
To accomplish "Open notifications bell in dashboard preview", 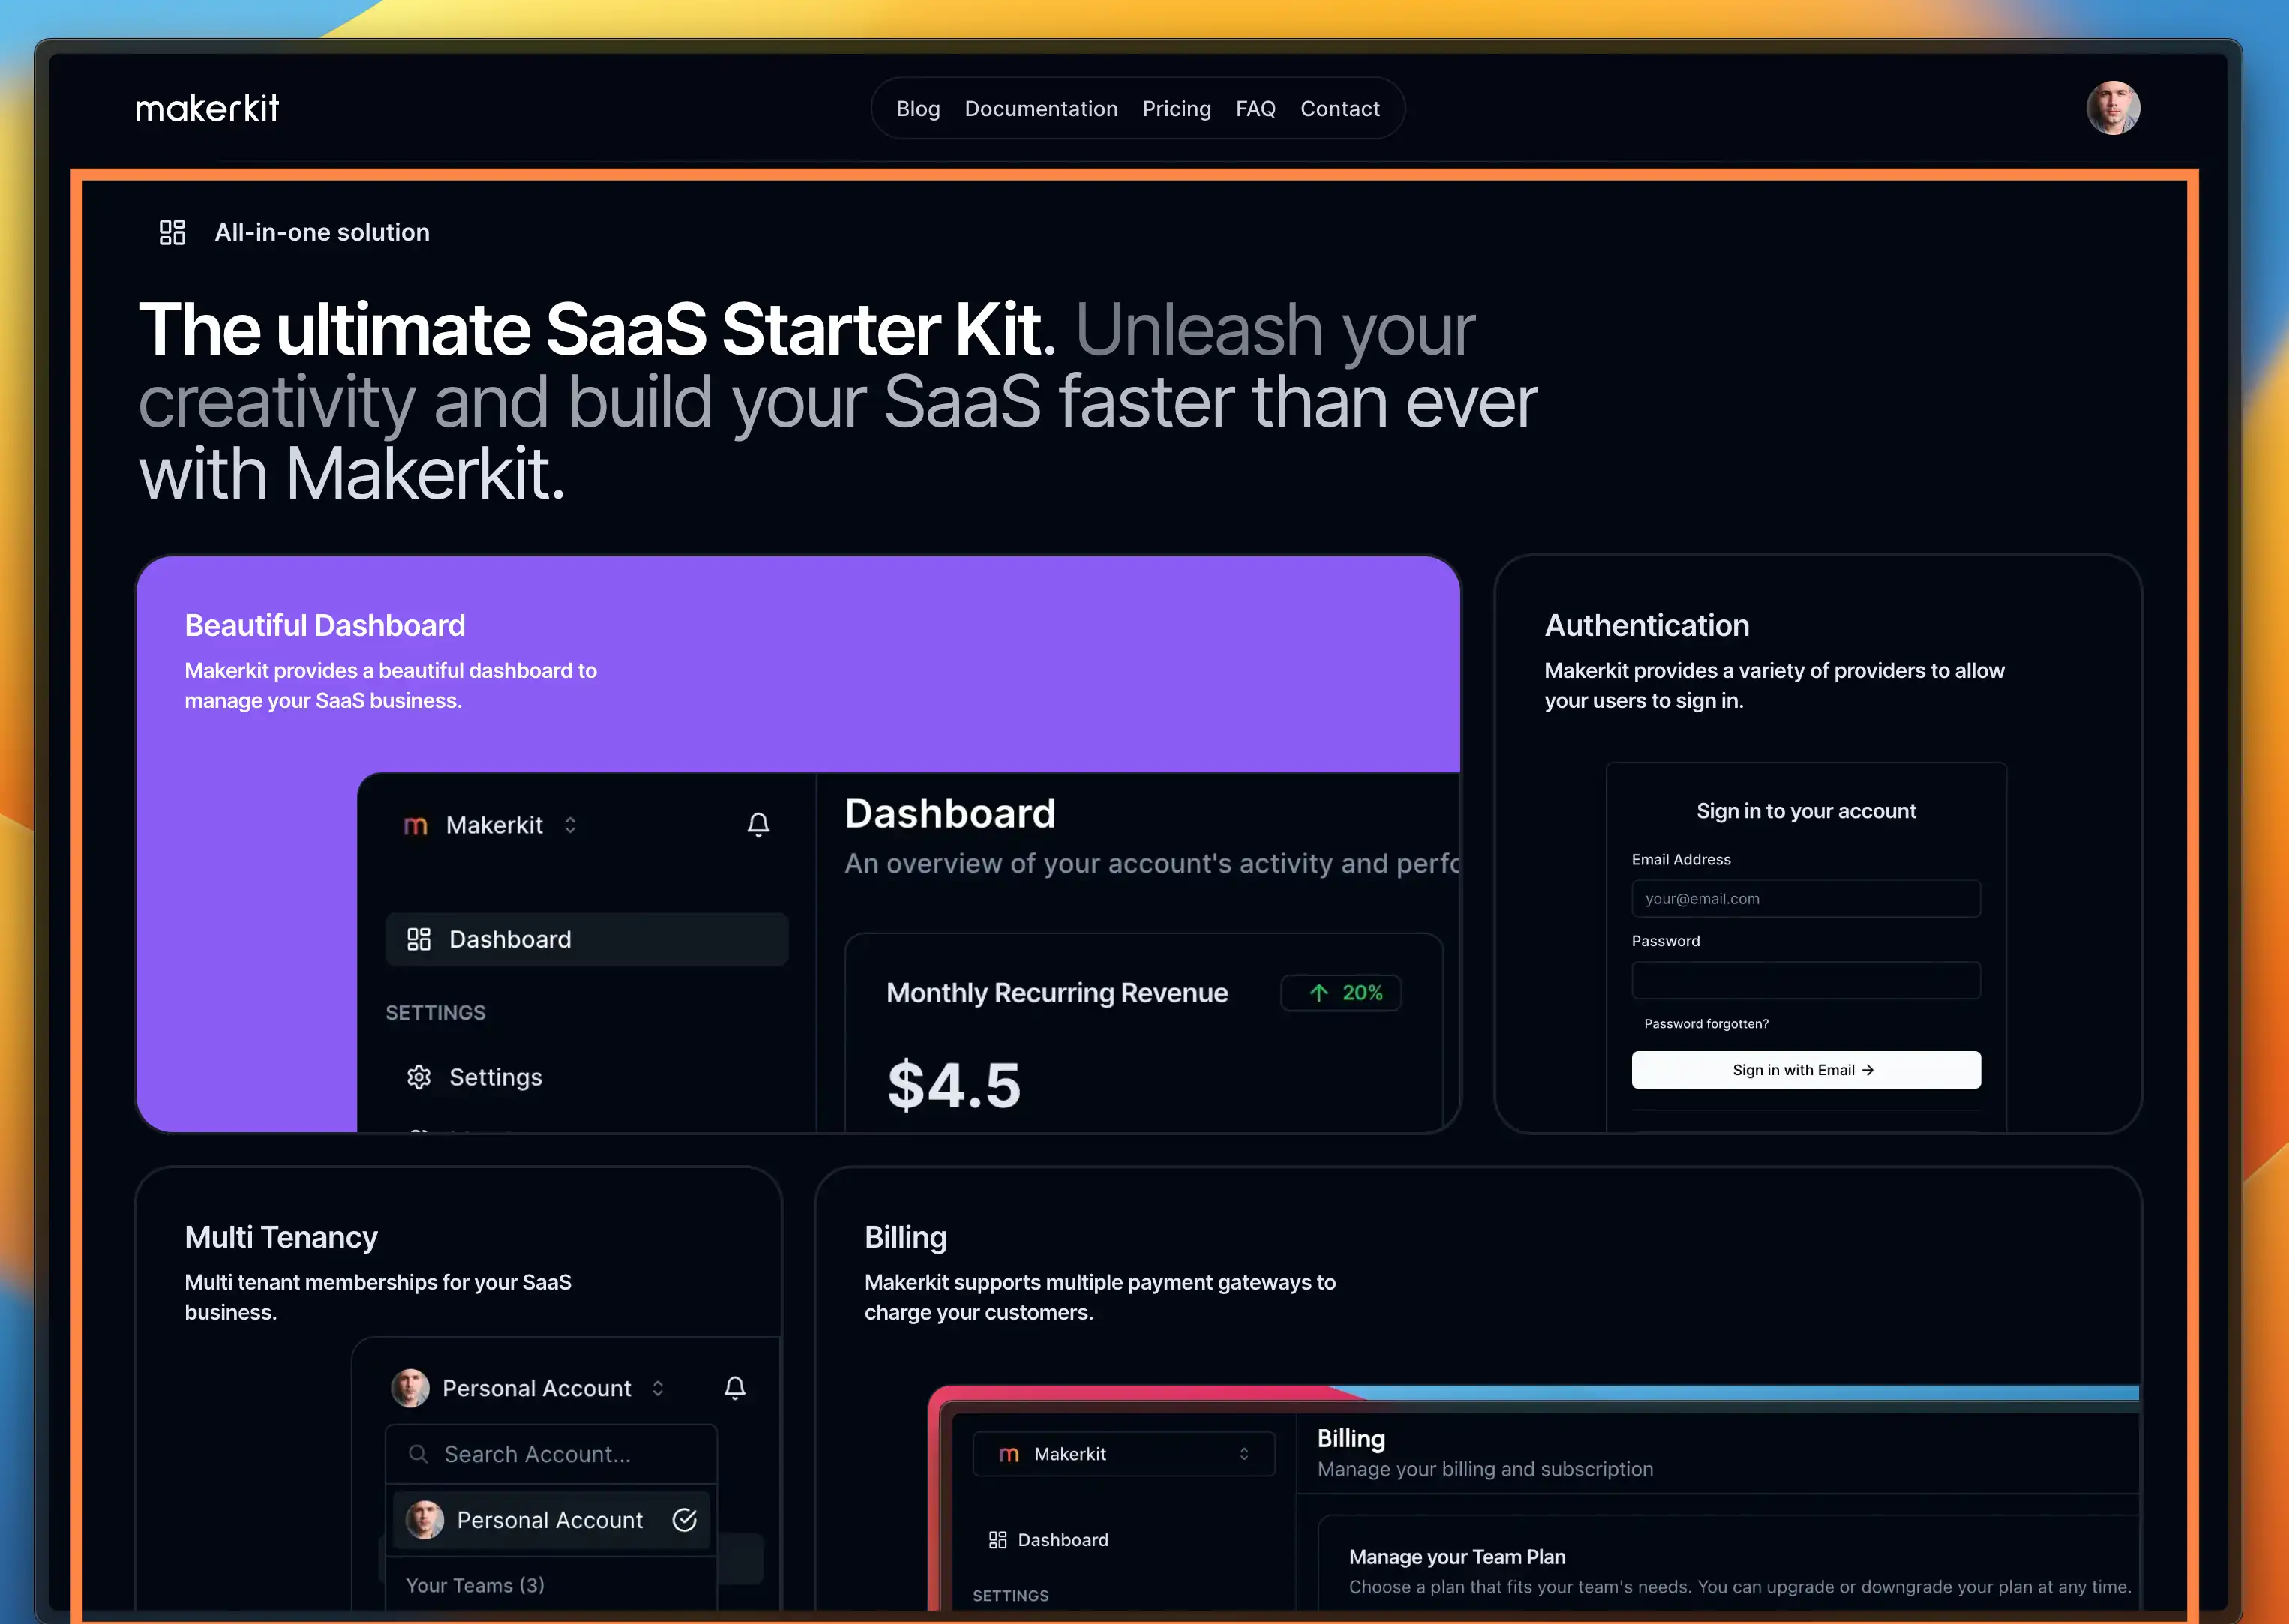I will 758,825.
